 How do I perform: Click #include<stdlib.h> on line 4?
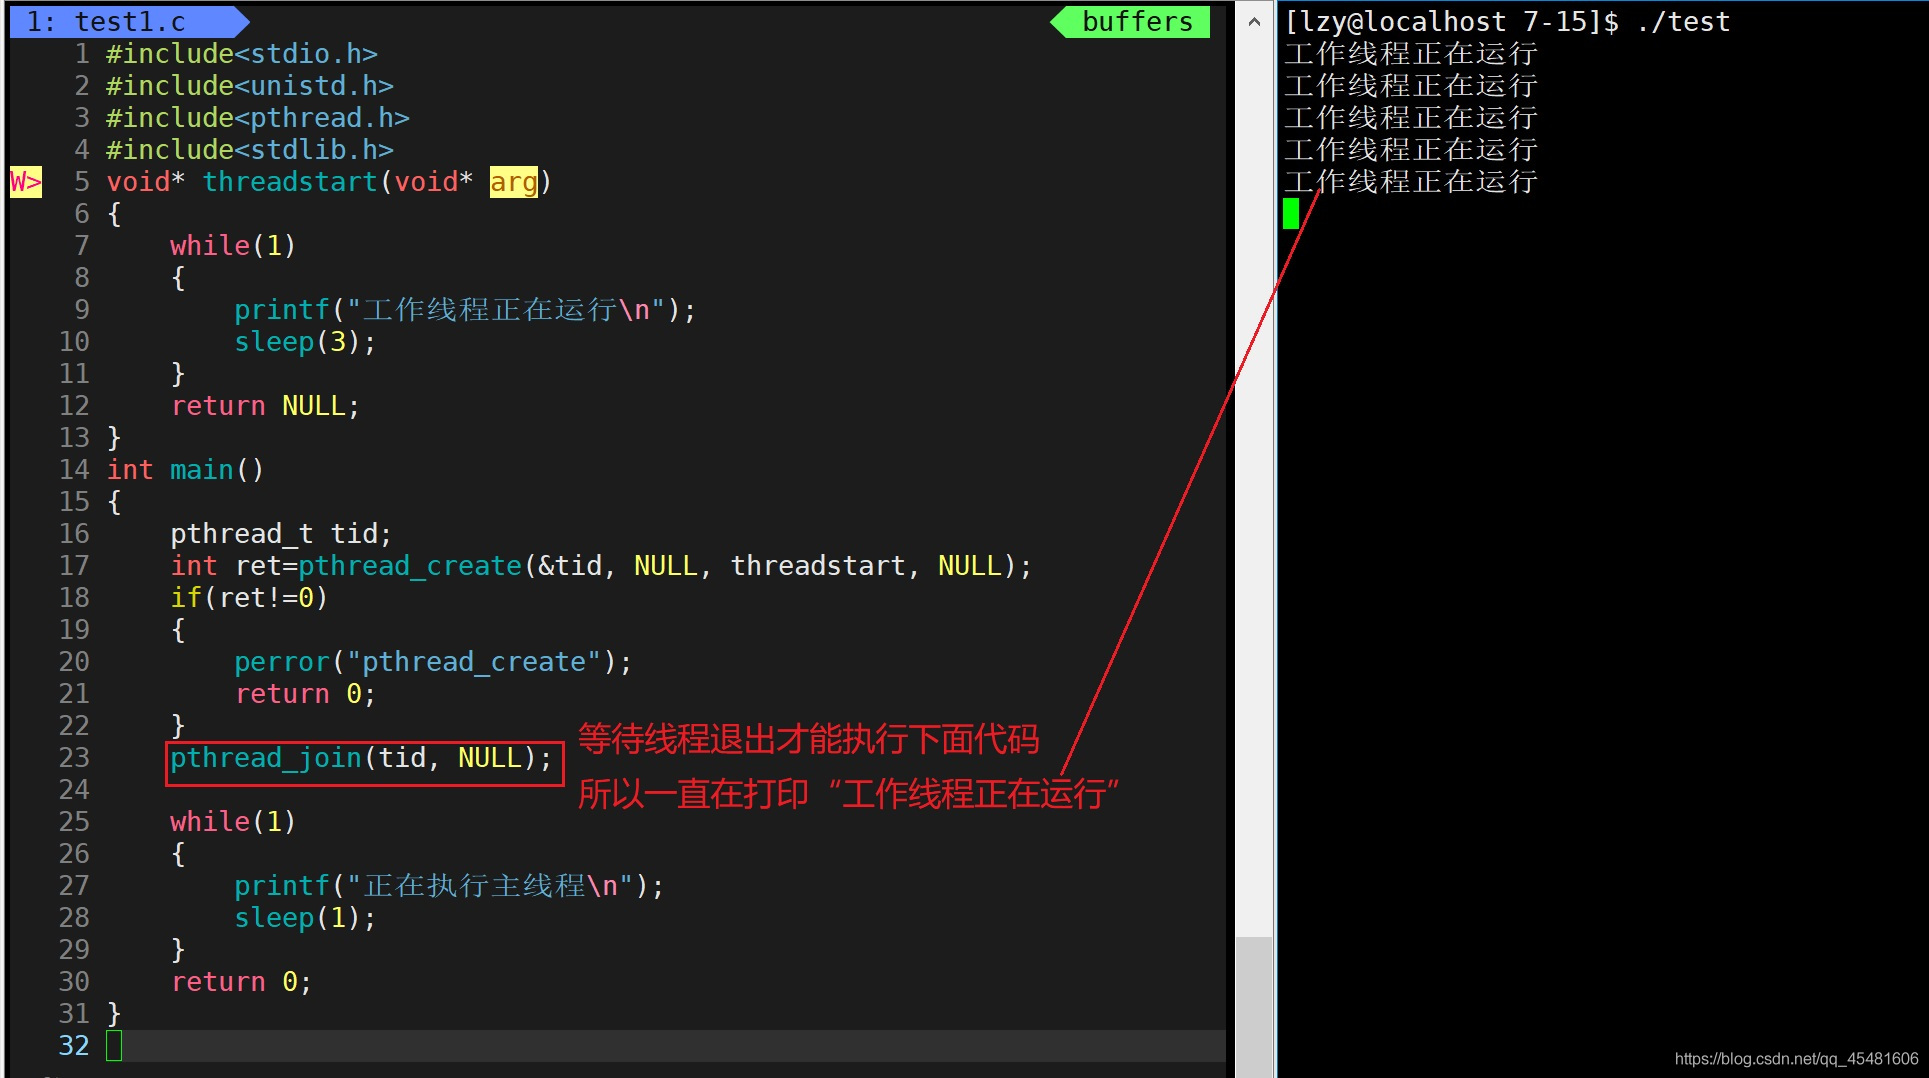(250, 150)
